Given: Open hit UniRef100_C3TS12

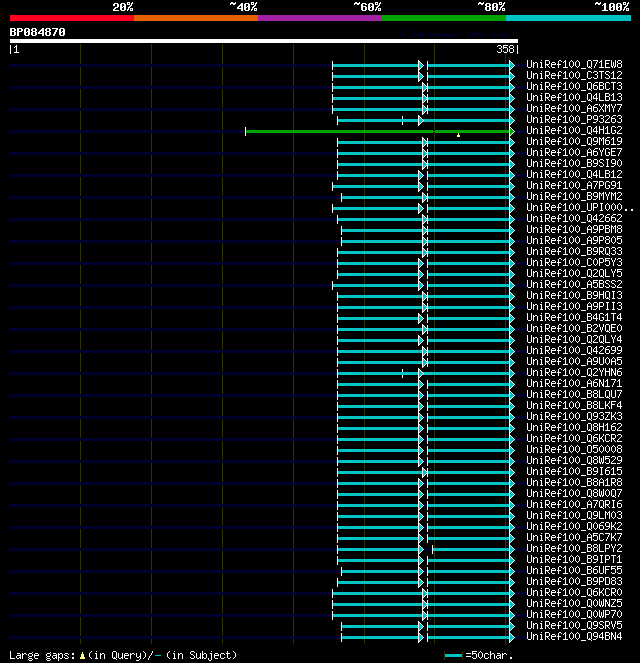Looking at the screenshot, I should click(x=574, y=75).
